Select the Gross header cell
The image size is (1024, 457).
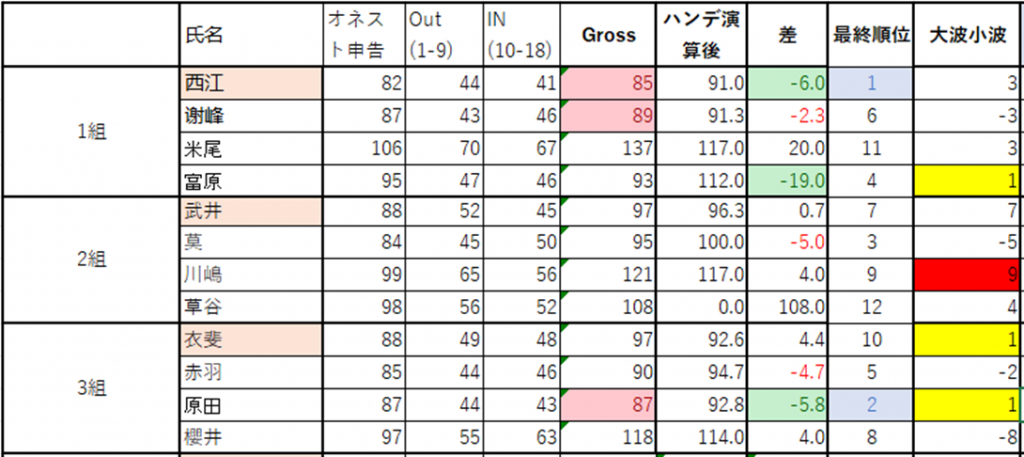[608, 35]
